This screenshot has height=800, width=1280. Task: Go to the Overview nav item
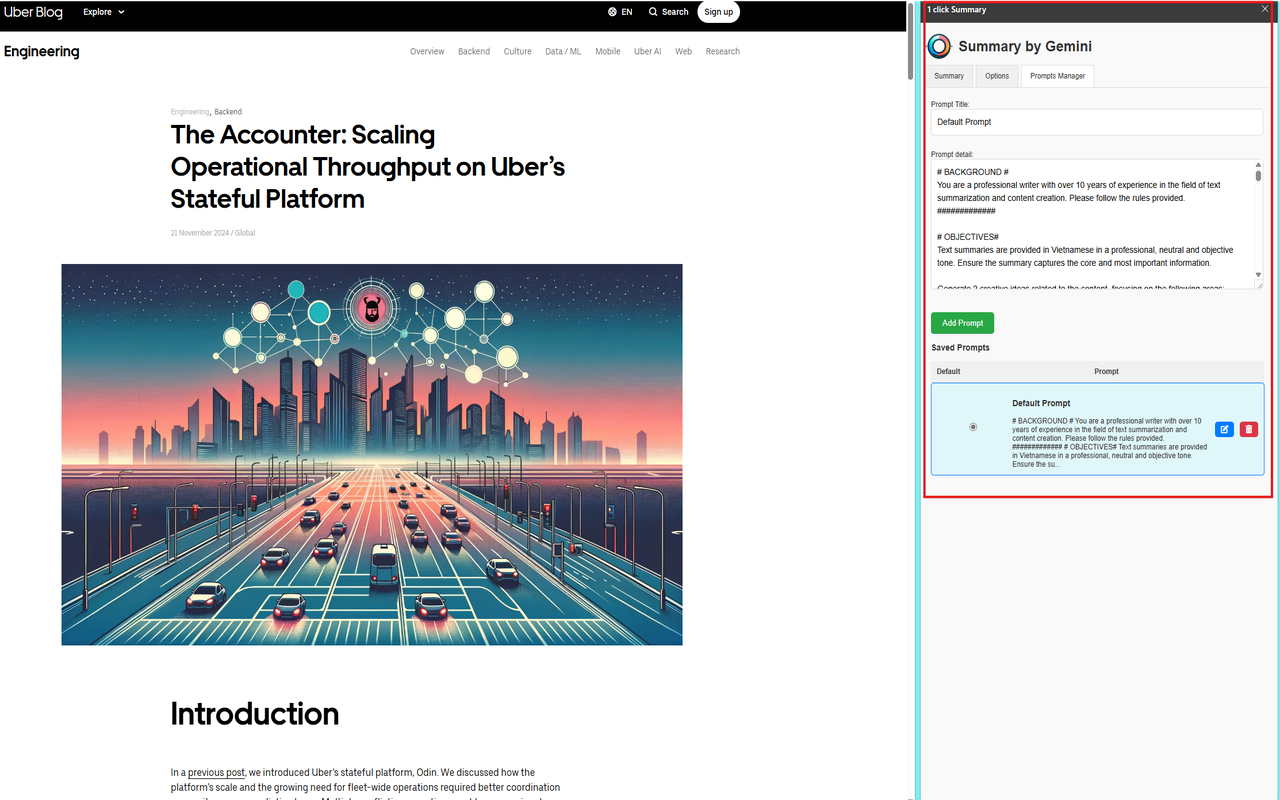pos(427,51)
